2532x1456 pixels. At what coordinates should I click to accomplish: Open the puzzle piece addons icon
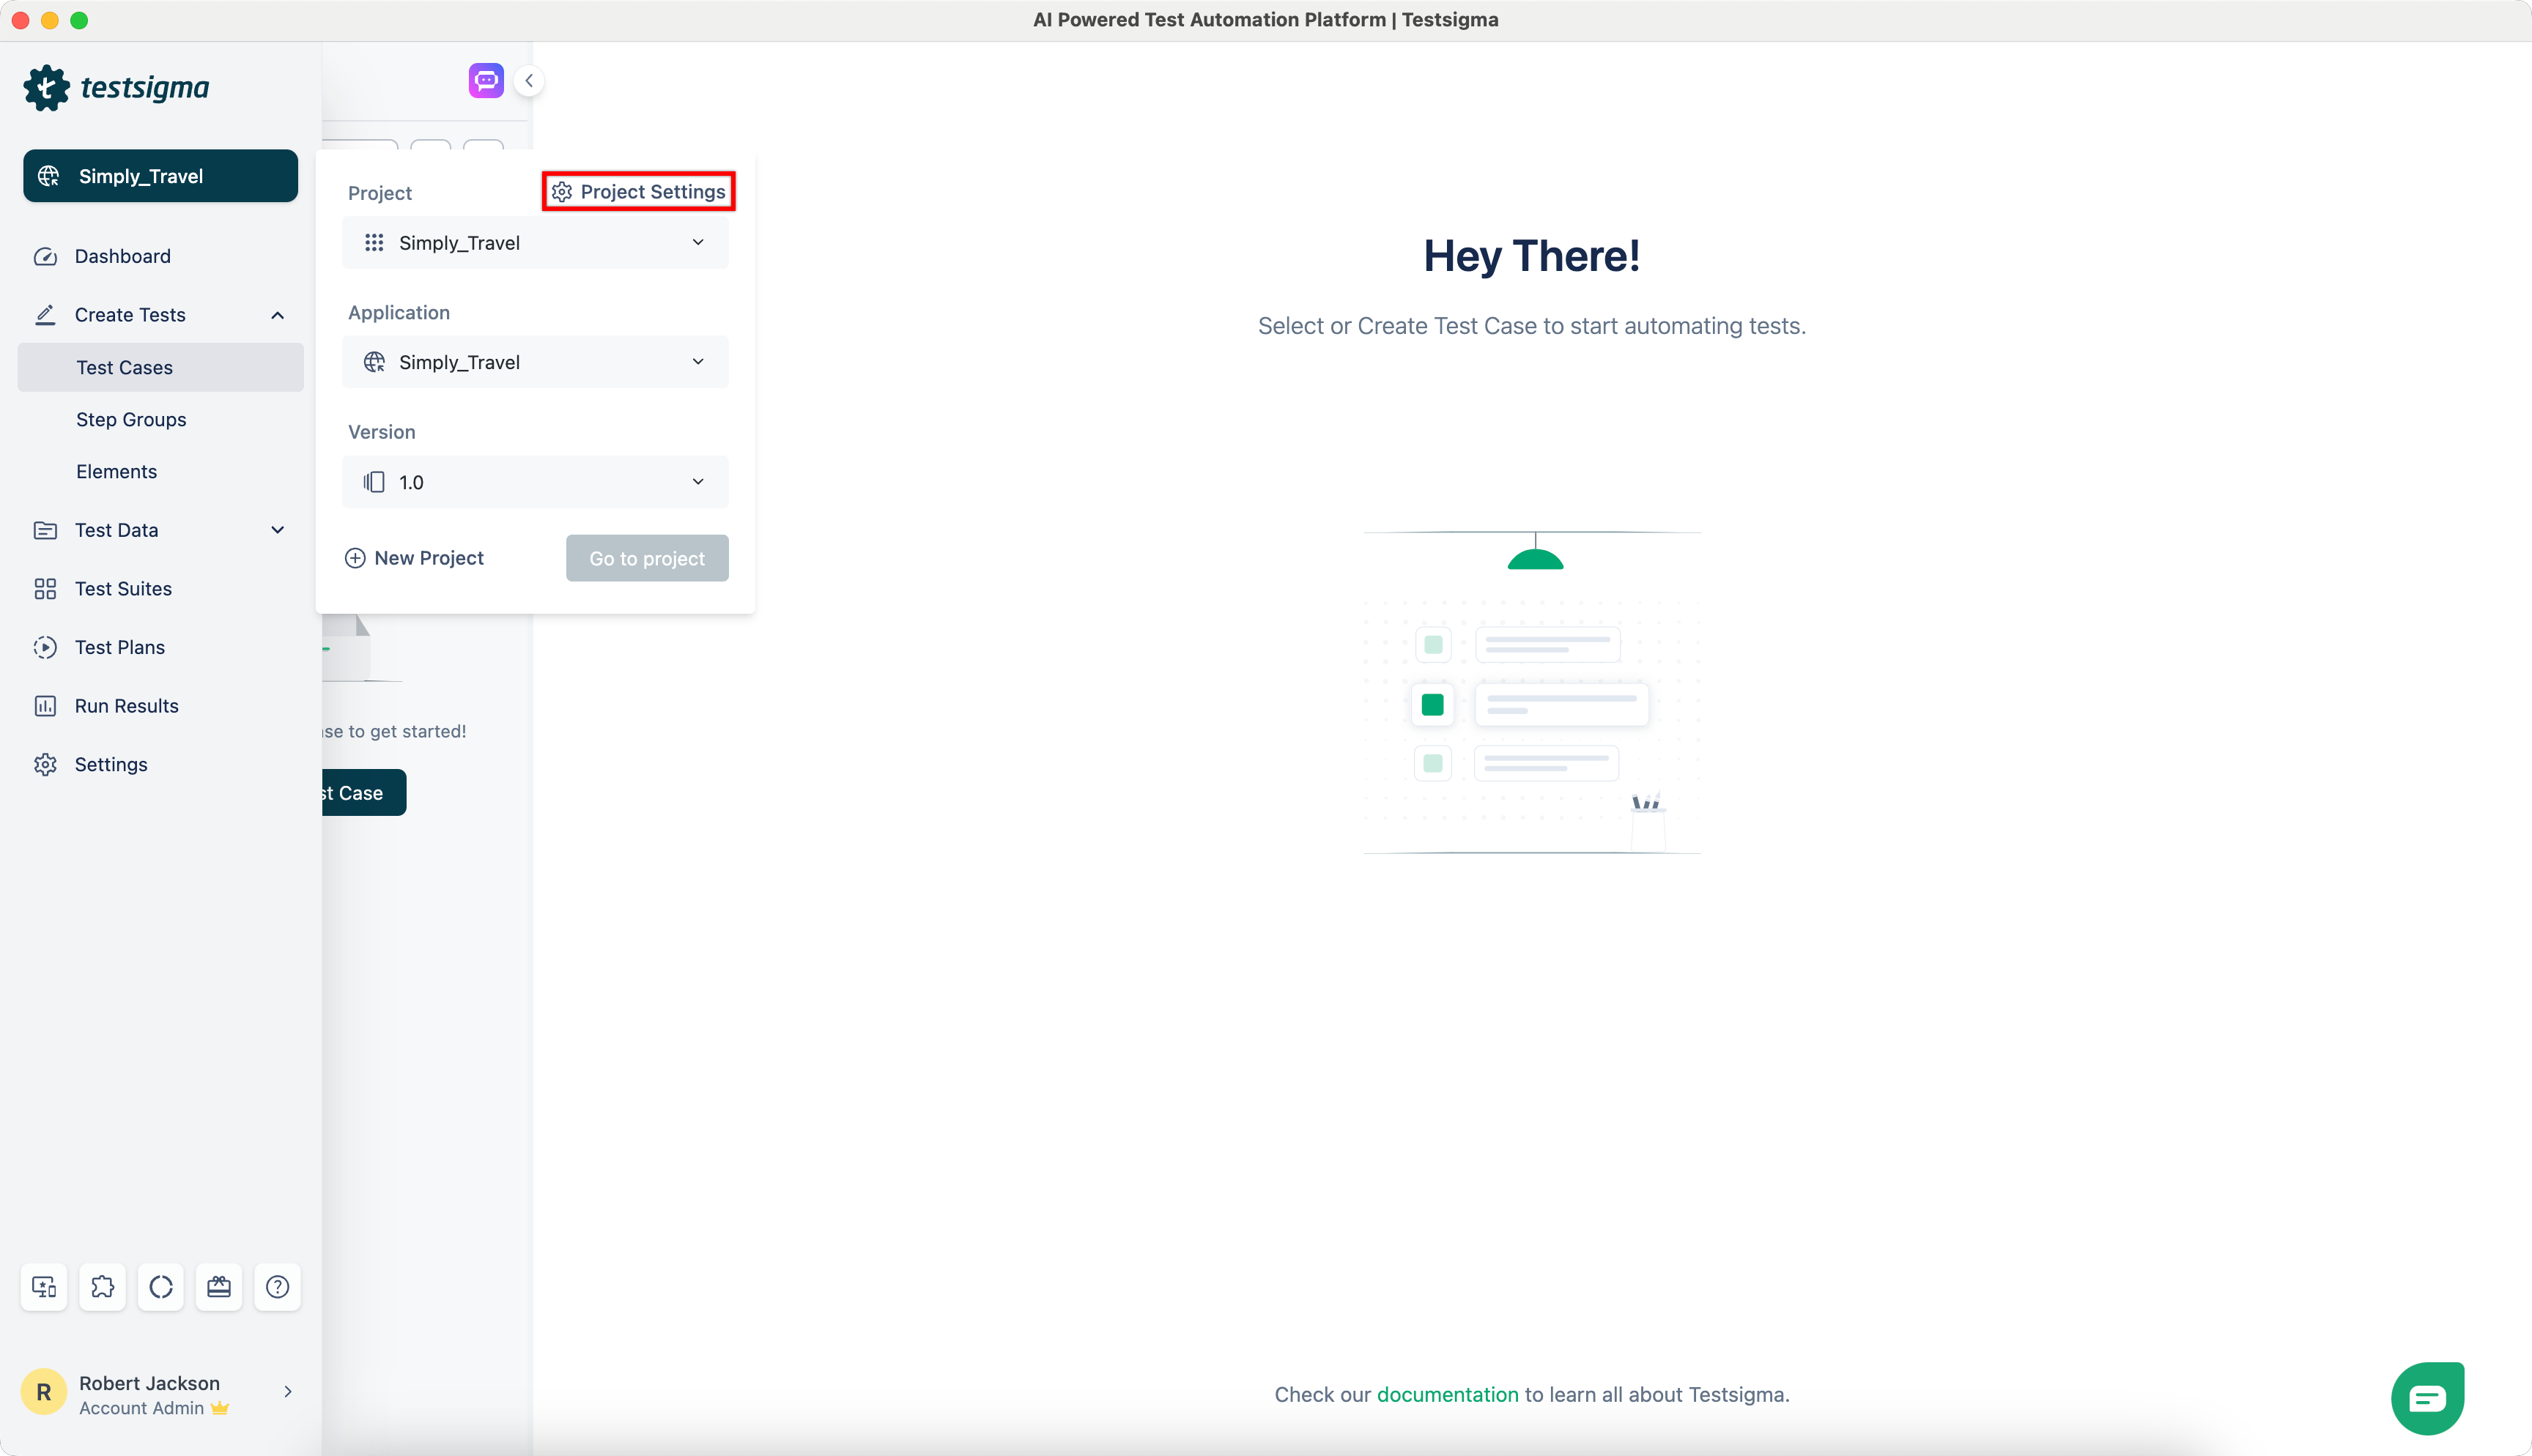click(102, 1286)
